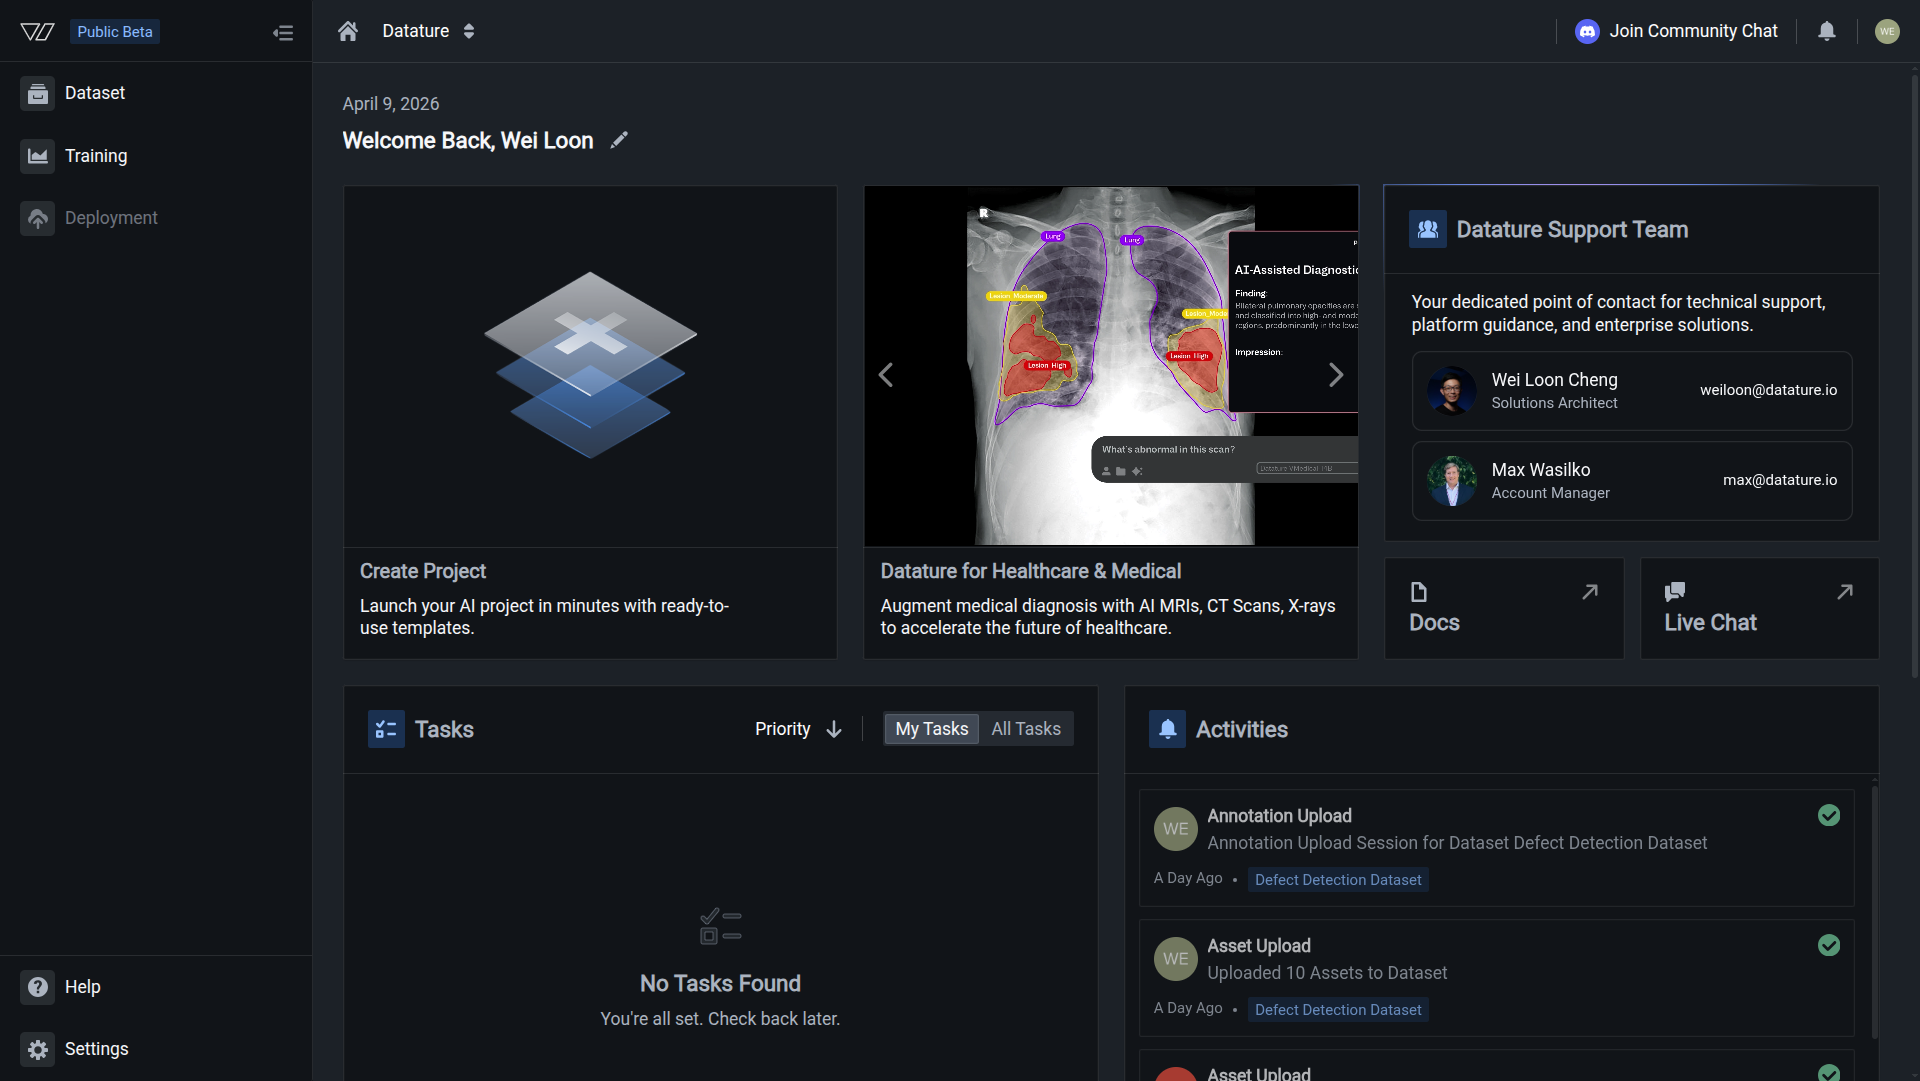Viewport: 1920px width, 1081px height.
Task: Click the Settings gear icon
Action: coord(38,1049)
